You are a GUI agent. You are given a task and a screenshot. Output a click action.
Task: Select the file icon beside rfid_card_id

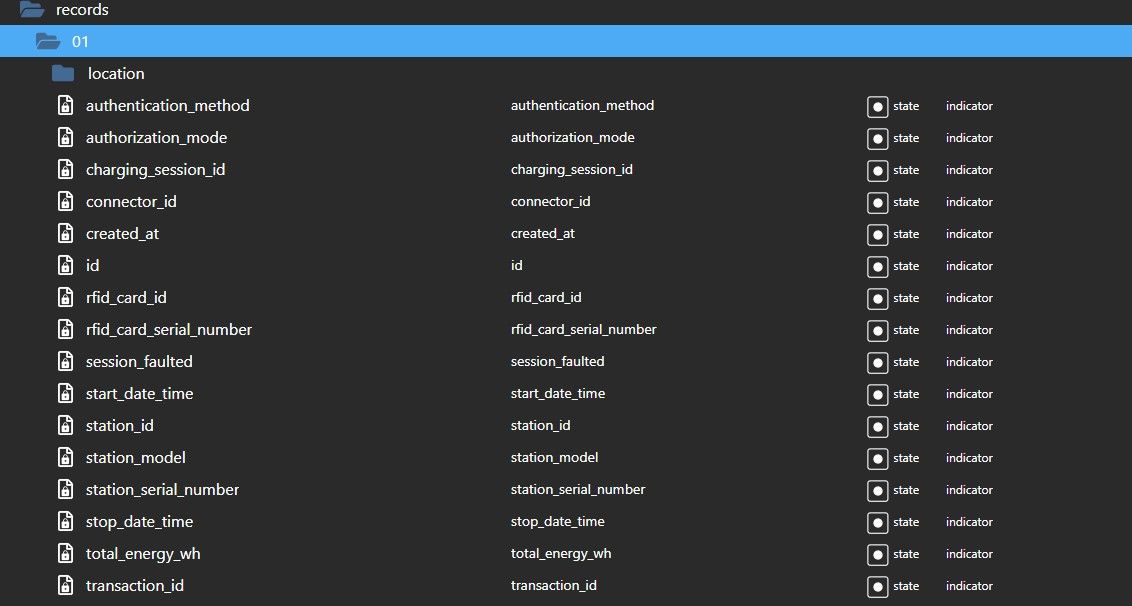point(65,298)
